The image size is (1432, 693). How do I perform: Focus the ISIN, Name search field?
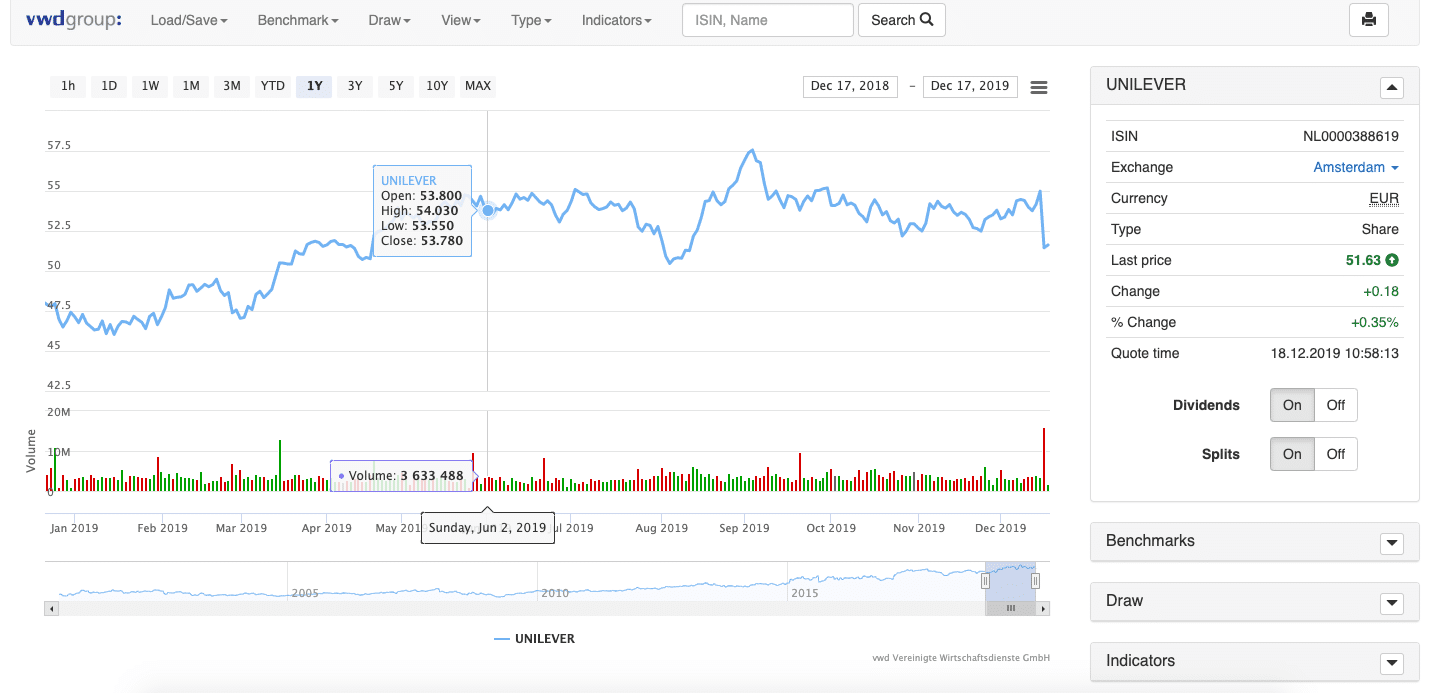(768, 20)
